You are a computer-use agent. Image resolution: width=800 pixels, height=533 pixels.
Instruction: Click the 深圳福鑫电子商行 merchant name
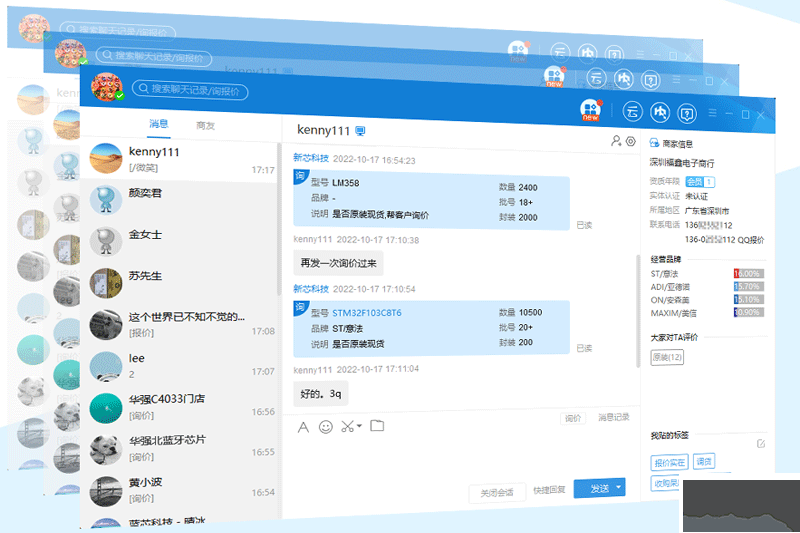pos(682,163)
